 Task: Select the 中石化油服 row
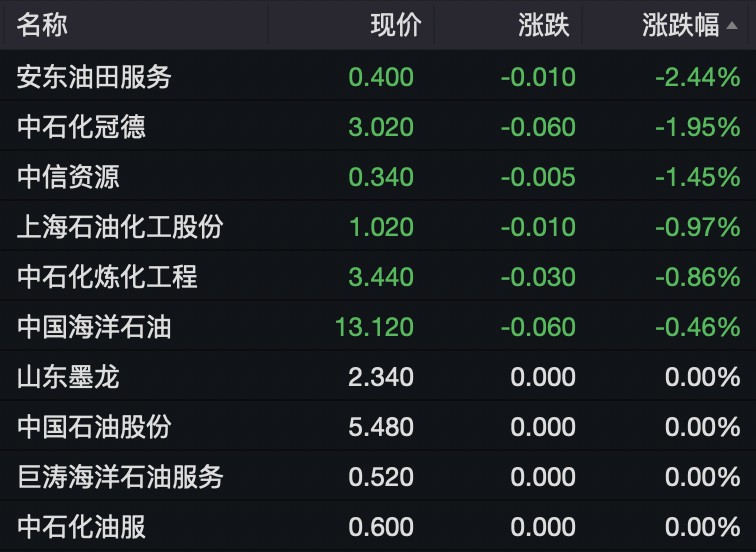click(81, 527)
